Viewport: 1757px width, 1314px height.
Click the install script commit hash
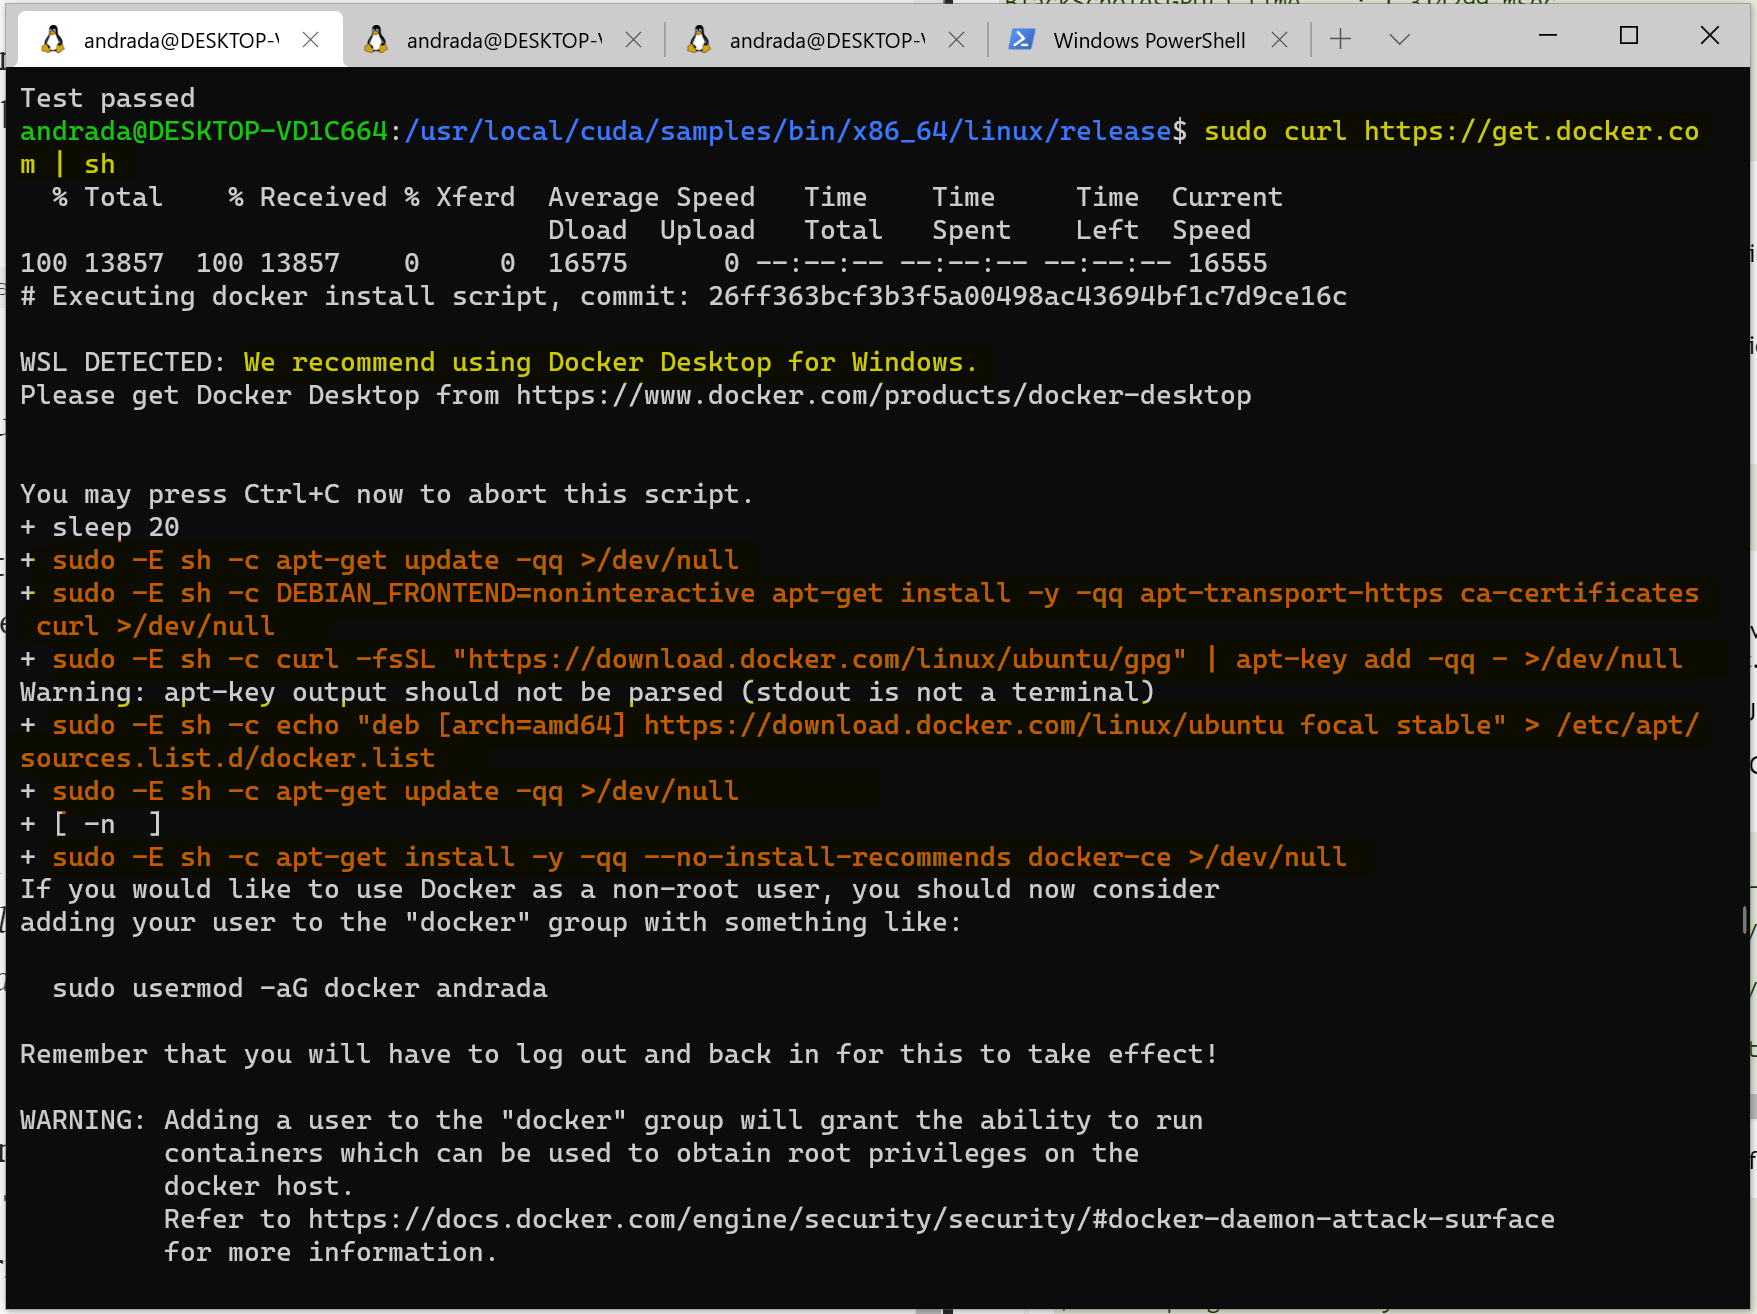(x=1028, y=297)
